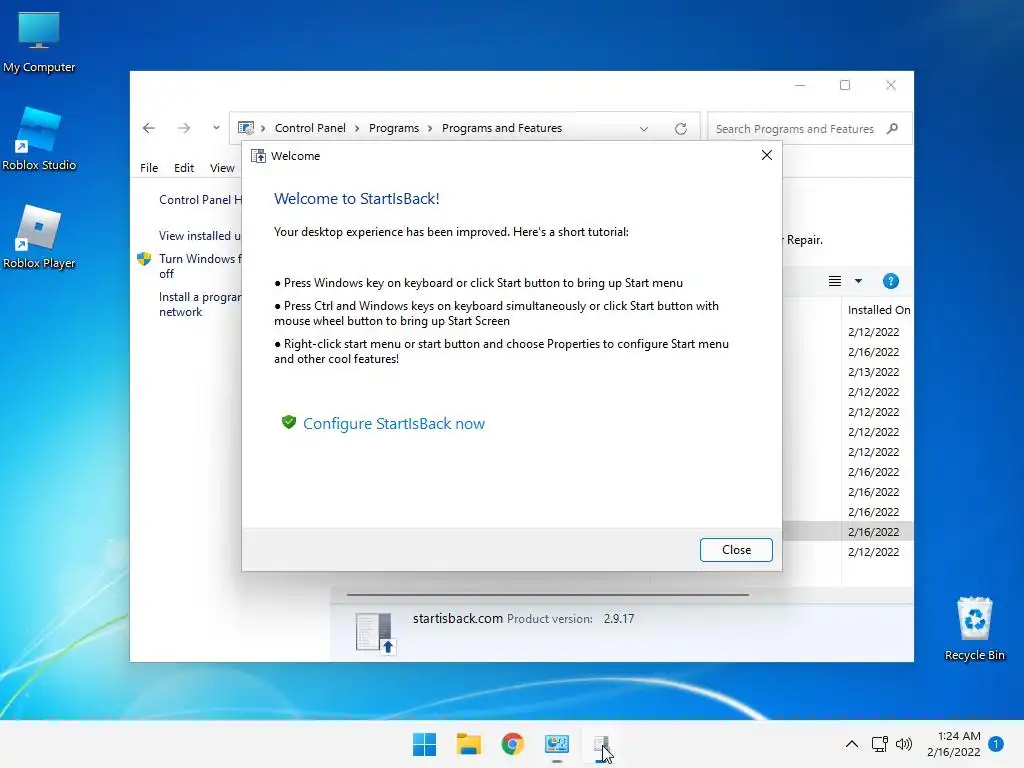The height and width of the screenshot is (768, 1024).
Task: Click the product version 2.9.17 value
Action: (x=618, y=618)
